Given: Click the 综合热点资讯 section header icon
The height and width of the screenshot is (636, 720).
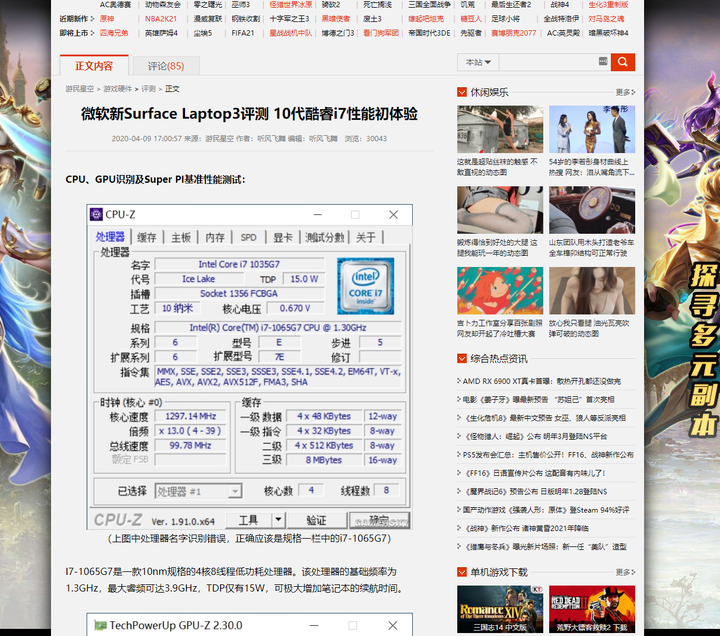Looking at the screenshot, I should coord(462,359).
